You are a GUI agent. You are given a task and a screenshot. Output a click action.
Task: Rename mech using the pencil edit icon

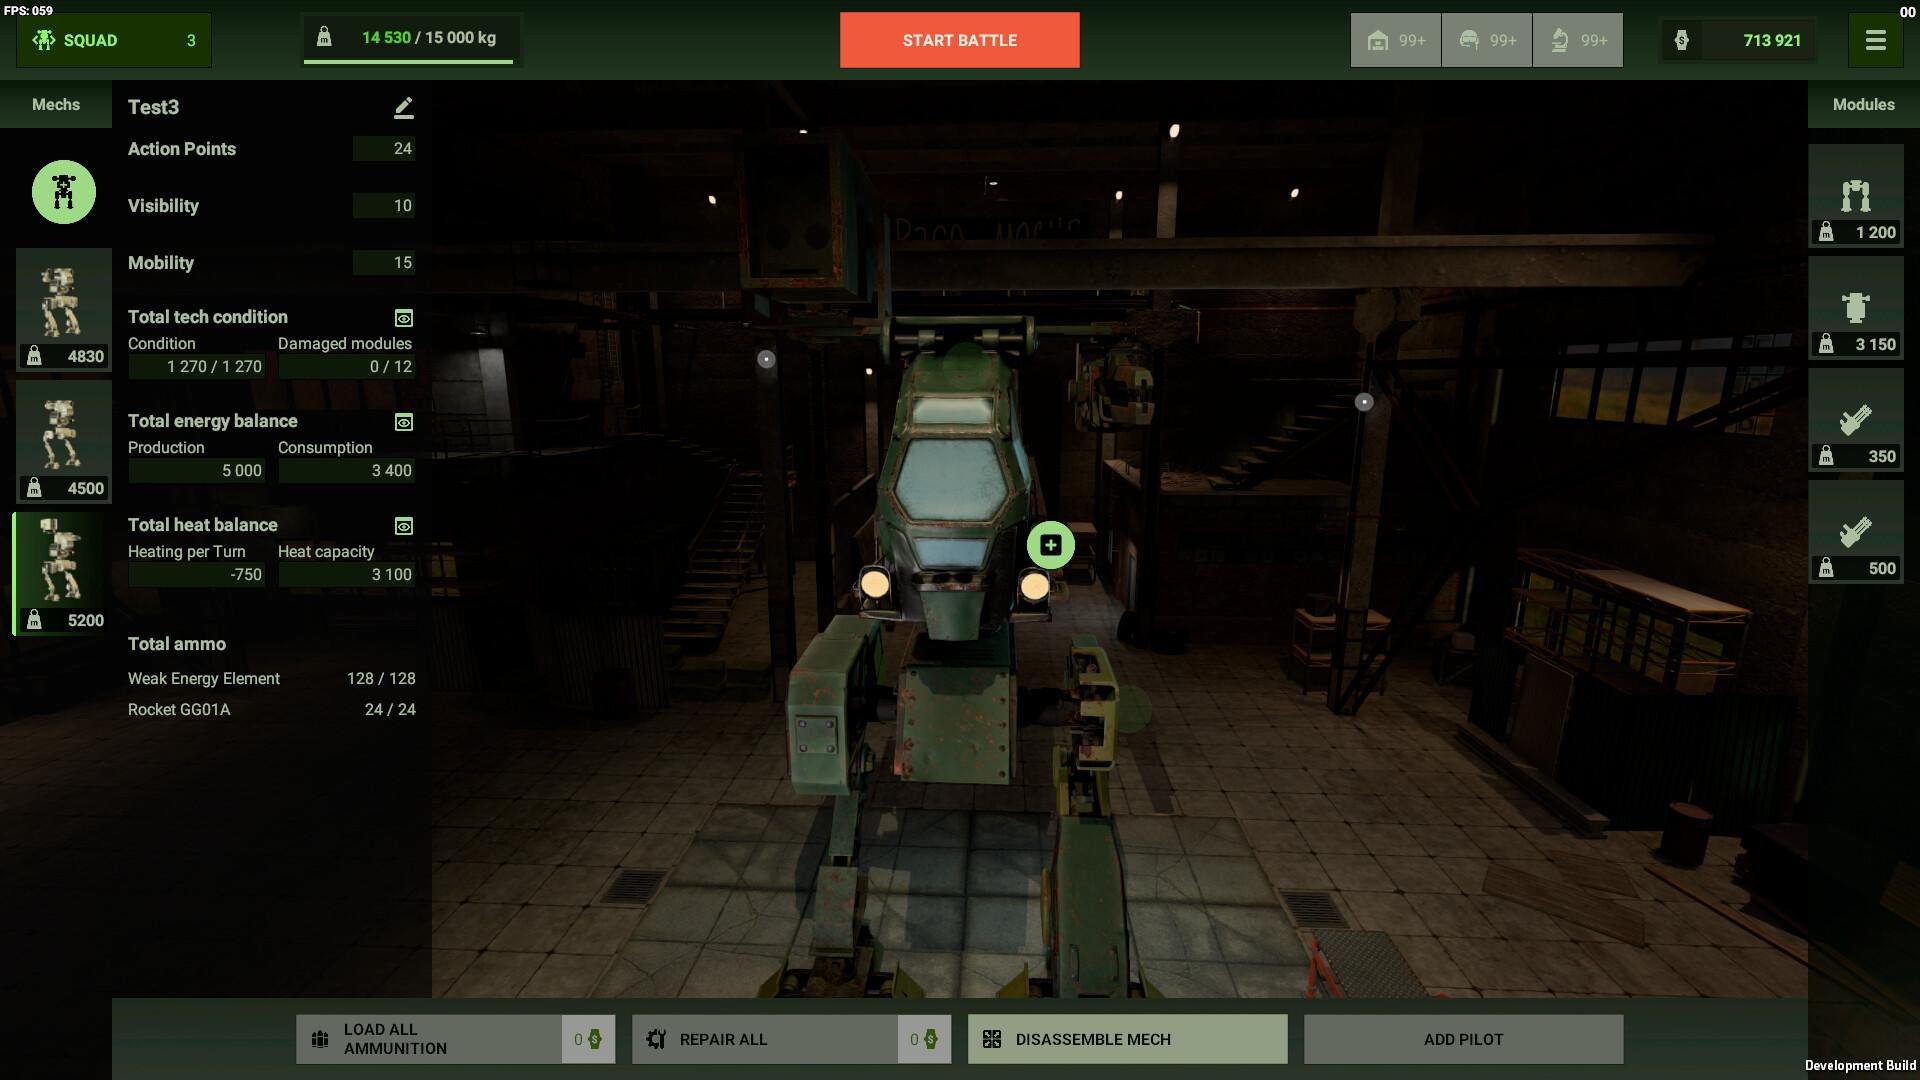[x=402, y=106]
